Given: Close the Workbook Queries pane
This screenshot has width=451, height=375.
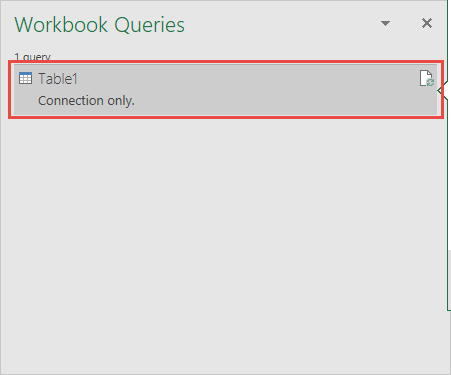Looking at the screenshot, I should click(x=427, y=23).
